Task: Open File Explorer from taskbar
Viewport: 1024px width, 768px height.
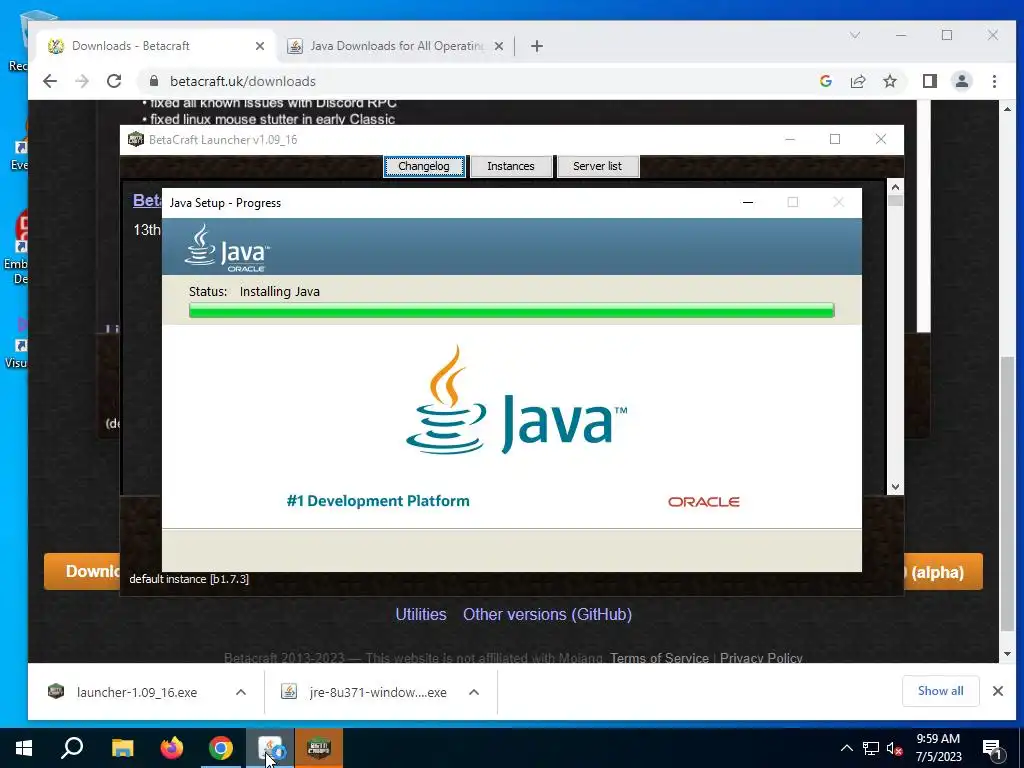Action: coord(122,748)
